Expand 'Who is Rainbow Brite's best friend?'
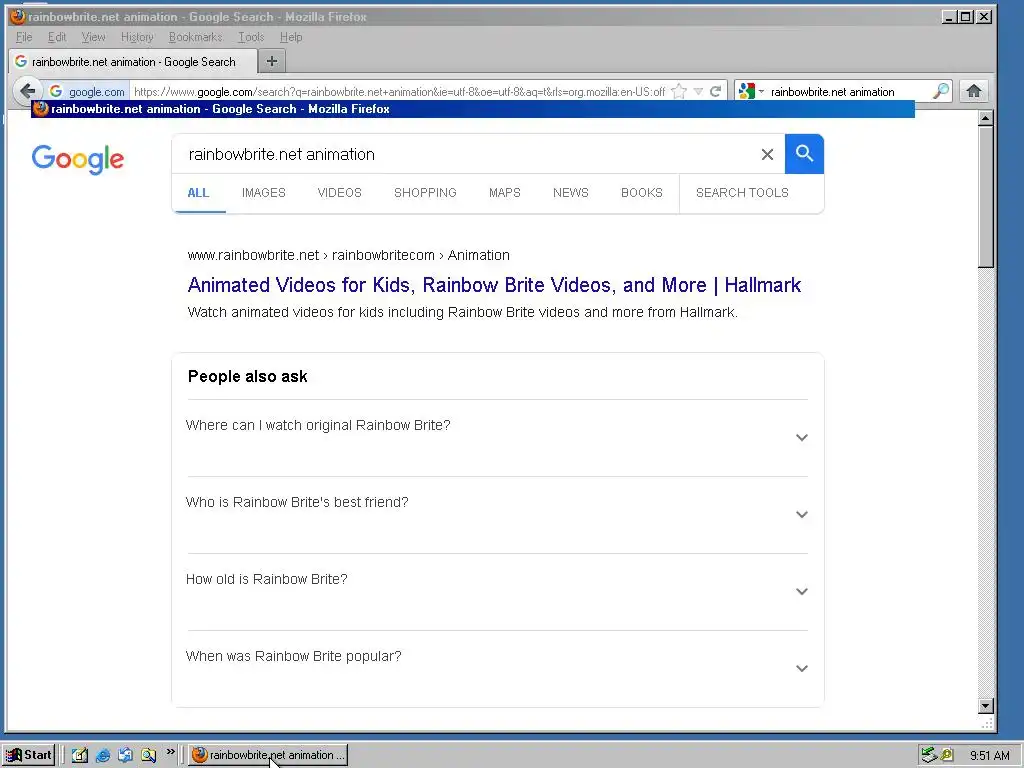 click(497, 515)
